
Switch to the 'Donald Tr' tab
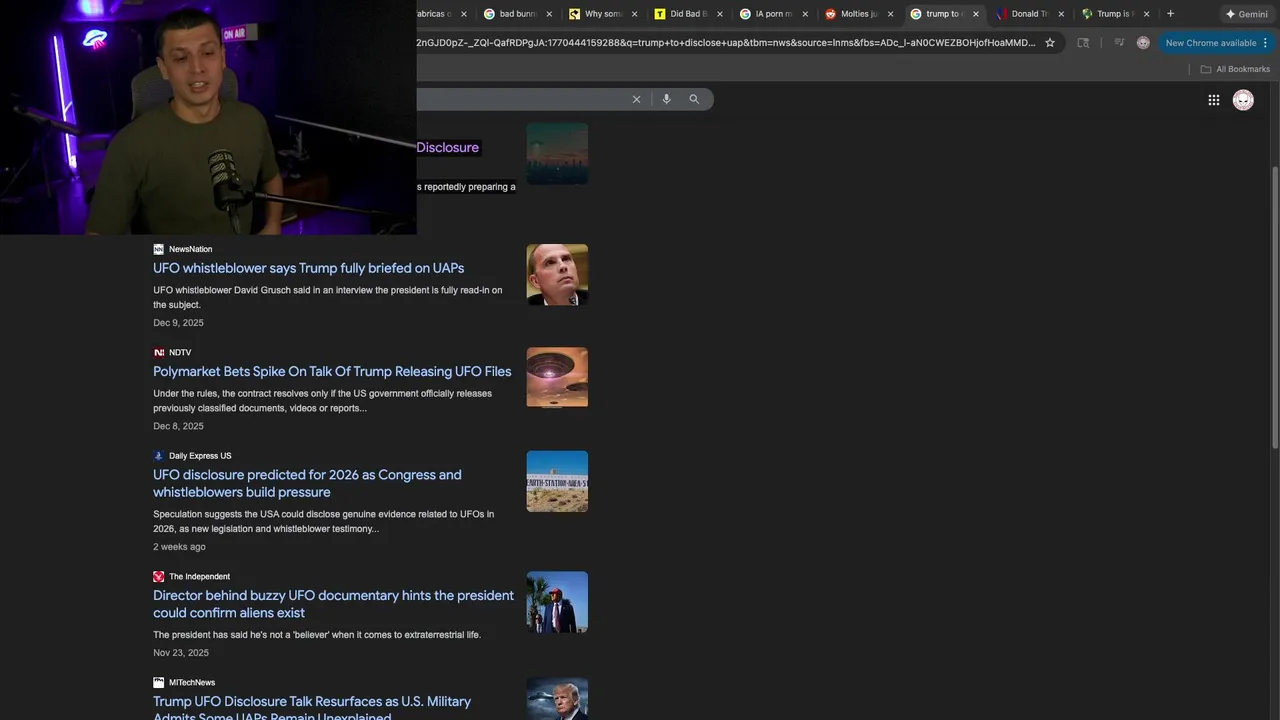(1028, 14)
